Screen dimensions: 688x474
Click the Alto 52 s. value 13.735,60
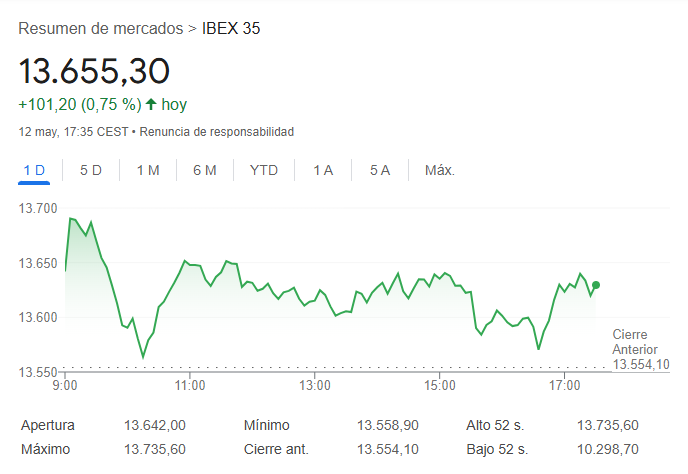(x=608, y=425)
